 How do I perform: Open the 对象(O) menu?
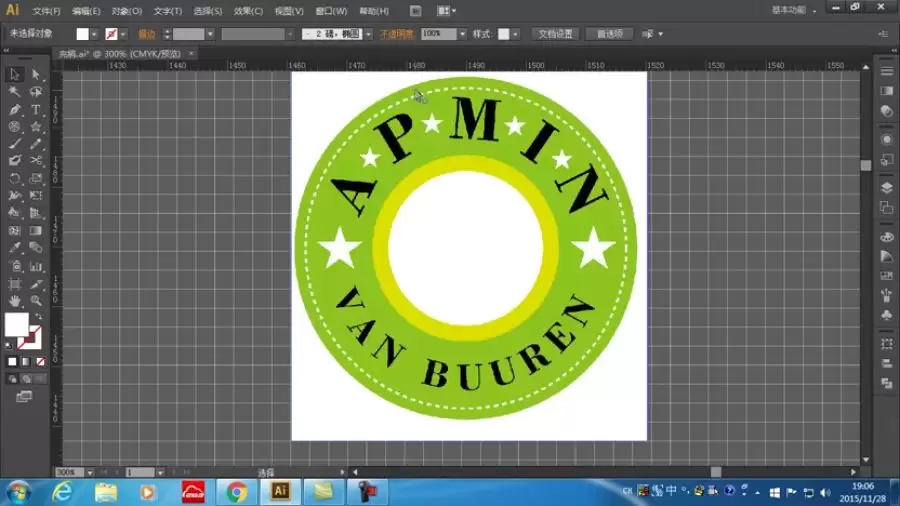tap(127, 11)
